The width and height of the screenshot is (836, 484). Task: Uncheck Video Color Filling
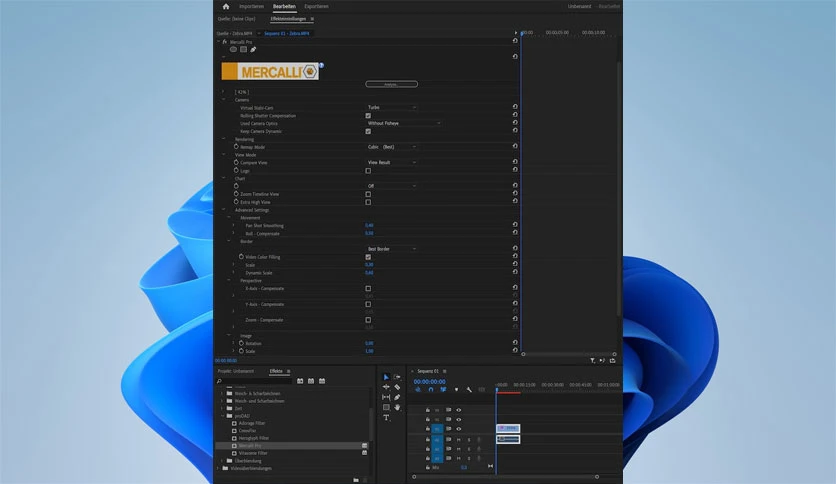coord(368,257)
